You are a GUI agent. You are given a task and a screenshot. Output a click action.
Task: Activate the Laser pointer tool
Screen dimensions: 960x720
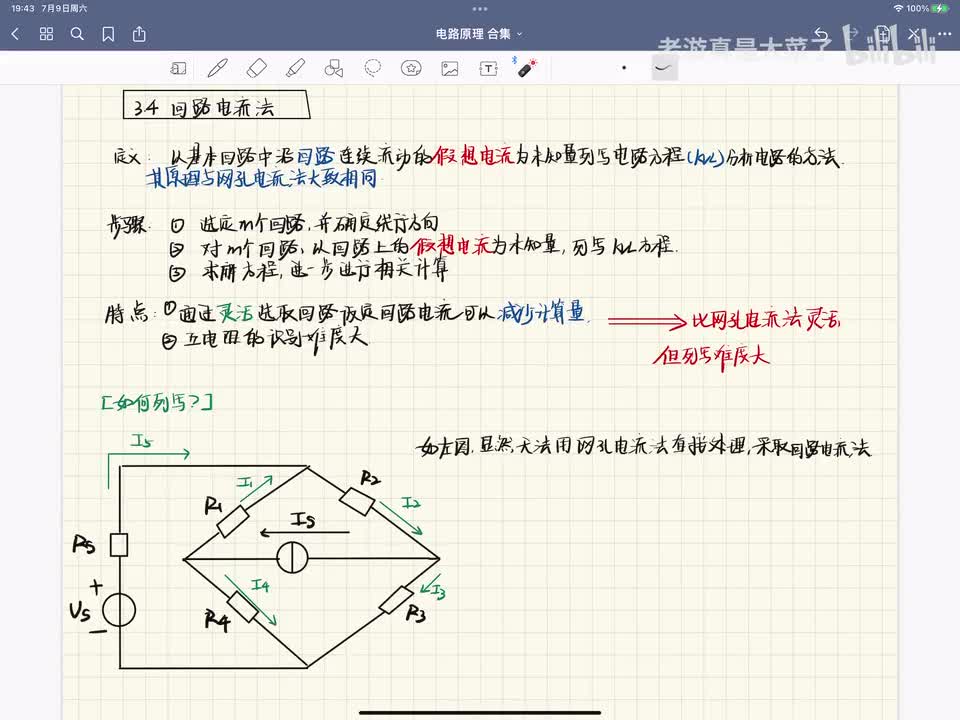[527, 67]
